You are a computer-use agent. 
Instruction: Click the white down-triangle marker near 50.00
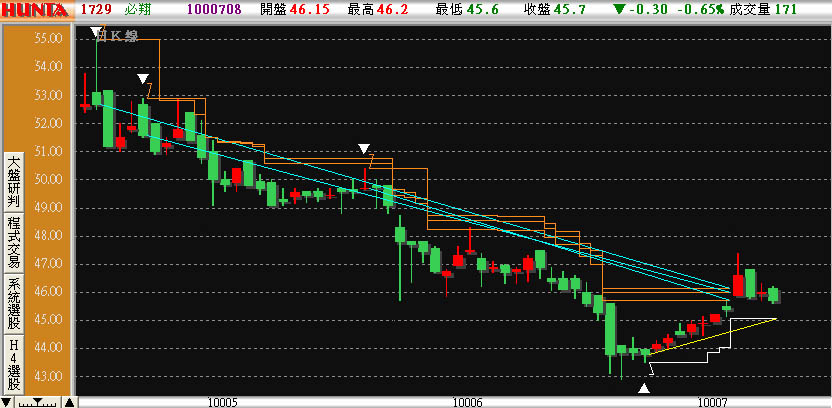pyautogui.click(x=364, y=148)
